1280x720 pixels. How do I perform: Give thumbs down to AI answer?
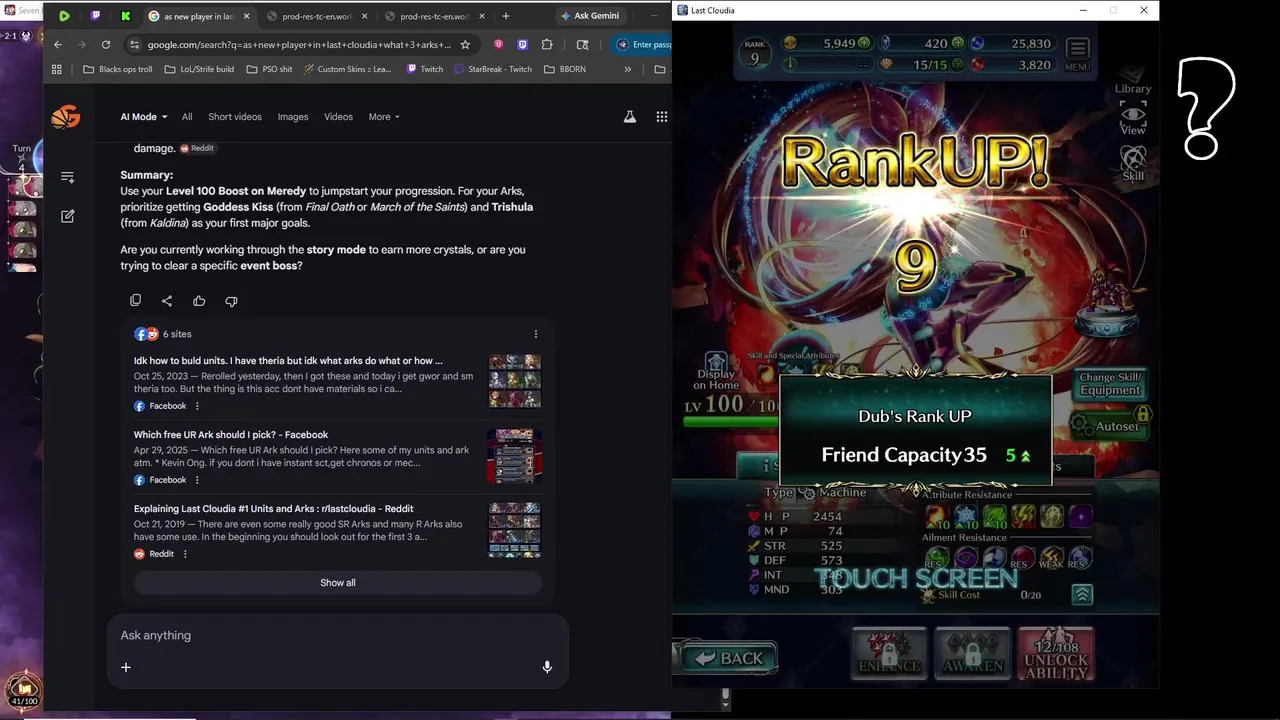tap(231, 300)
